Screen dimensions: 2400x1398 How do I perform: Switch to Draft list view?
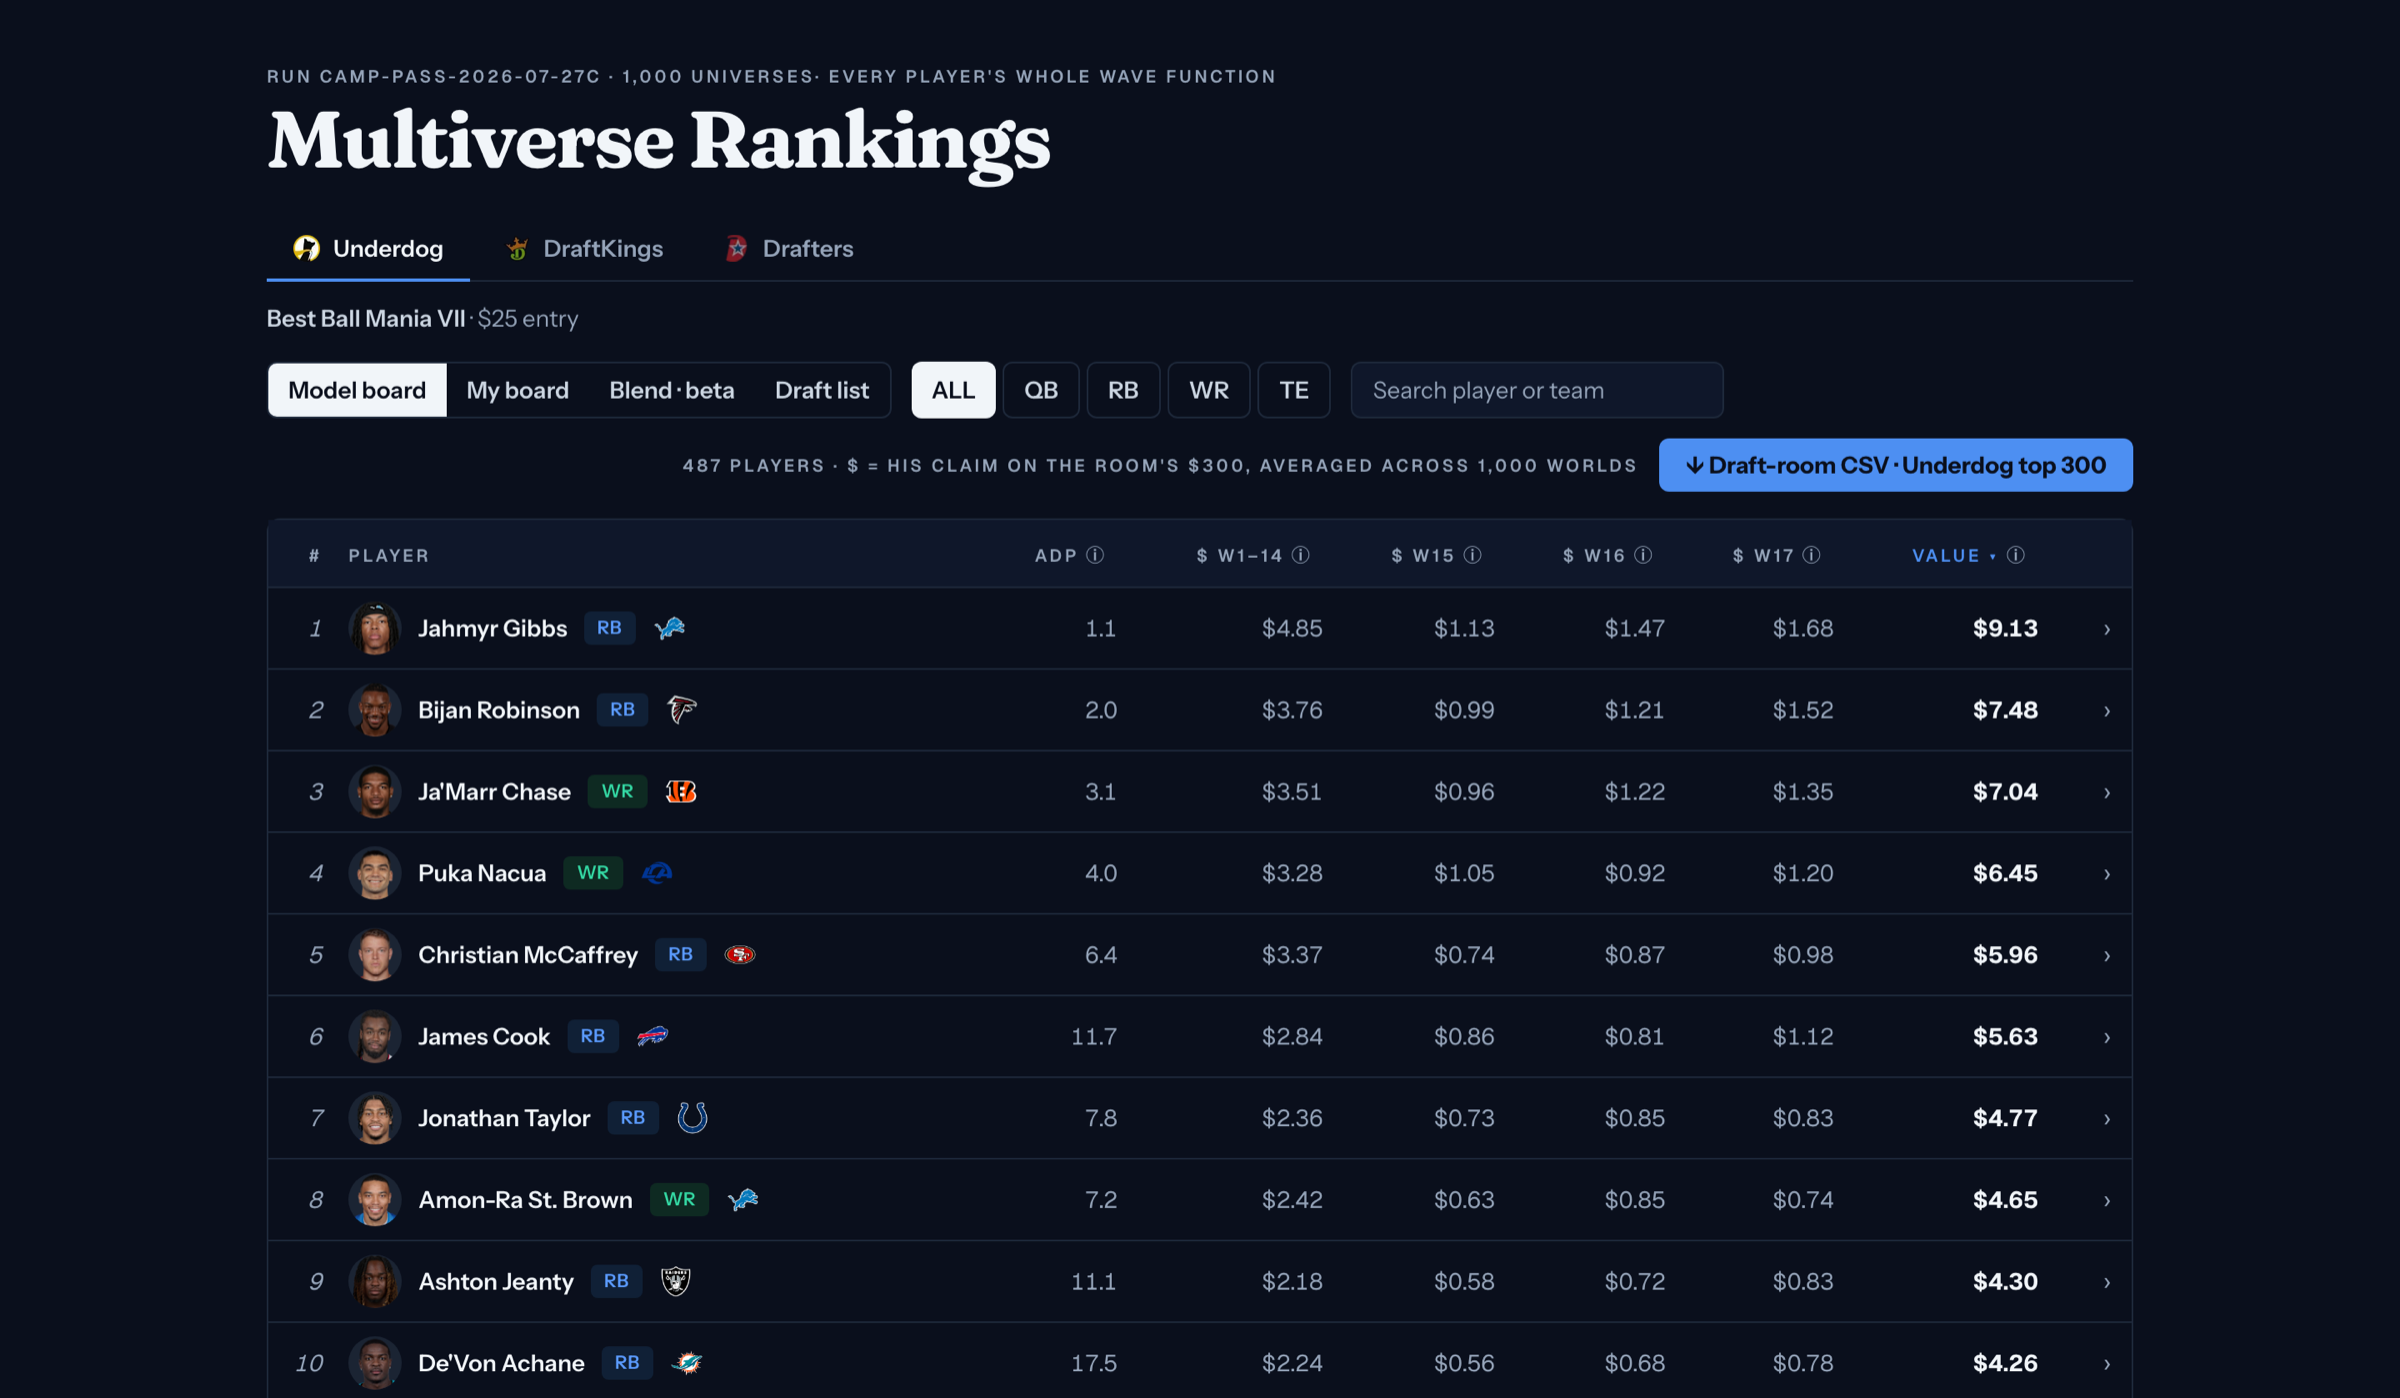click(822, 390)
